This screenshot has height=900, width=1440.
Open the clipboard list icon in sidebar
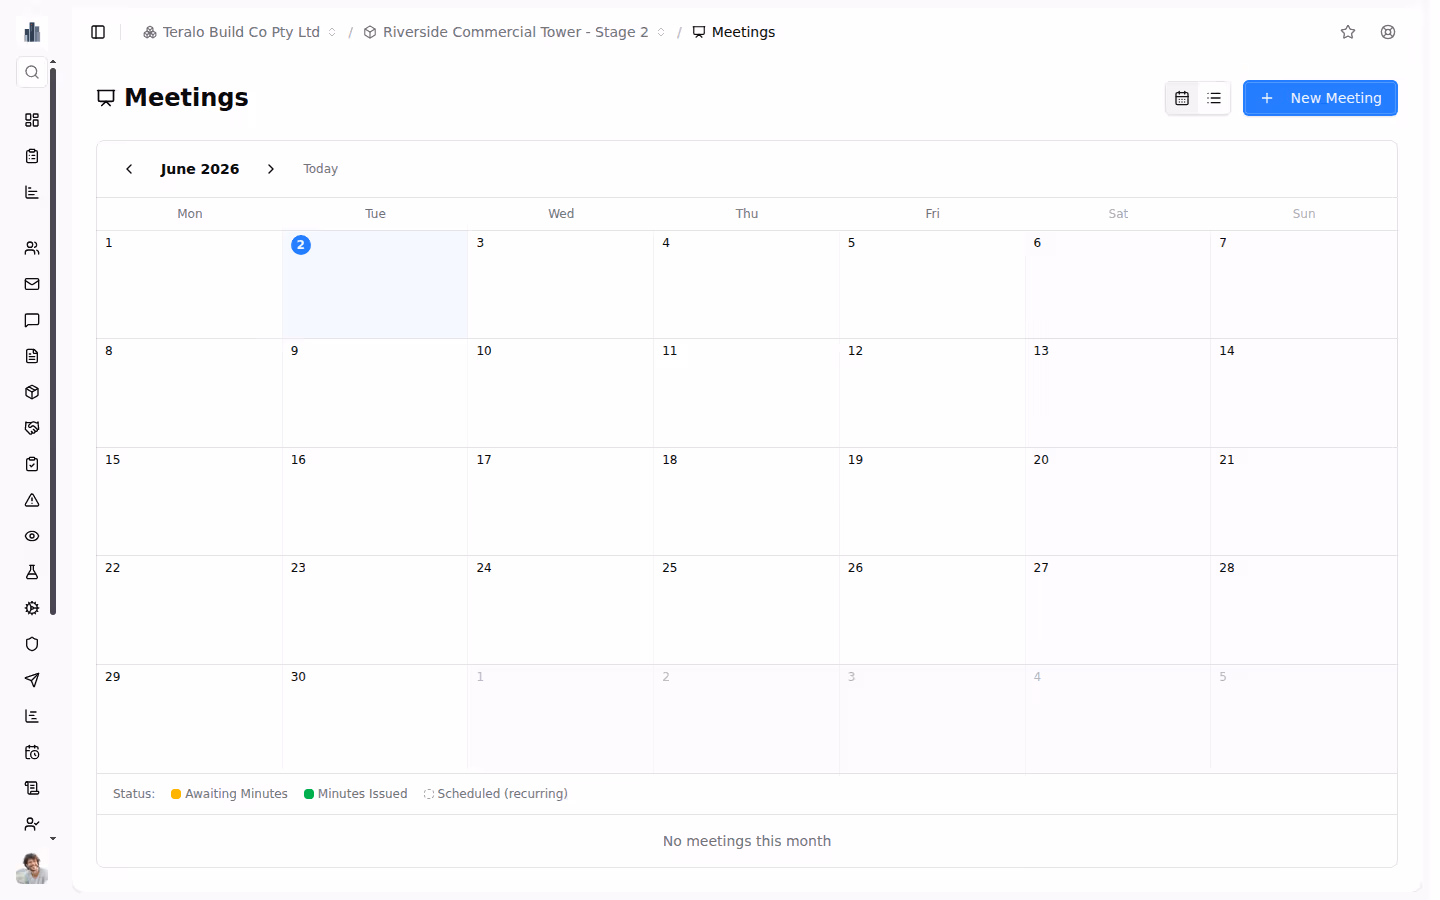pos(32,156)
